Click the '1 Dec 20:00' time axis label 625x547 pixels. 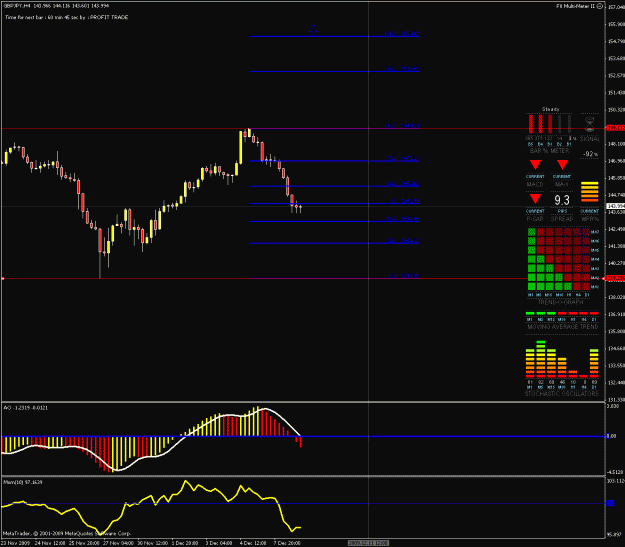(185, 543)
